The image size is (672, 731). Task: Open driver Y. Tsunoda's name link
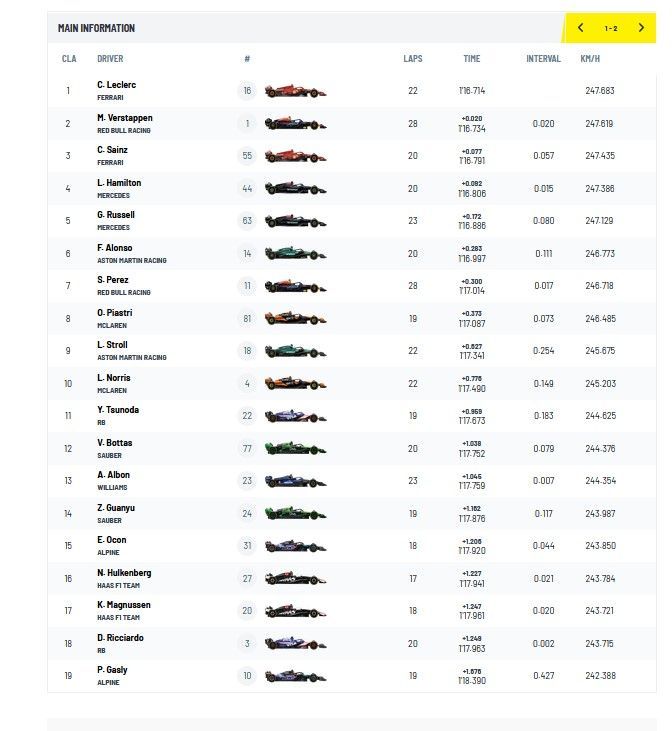[116, 410]
